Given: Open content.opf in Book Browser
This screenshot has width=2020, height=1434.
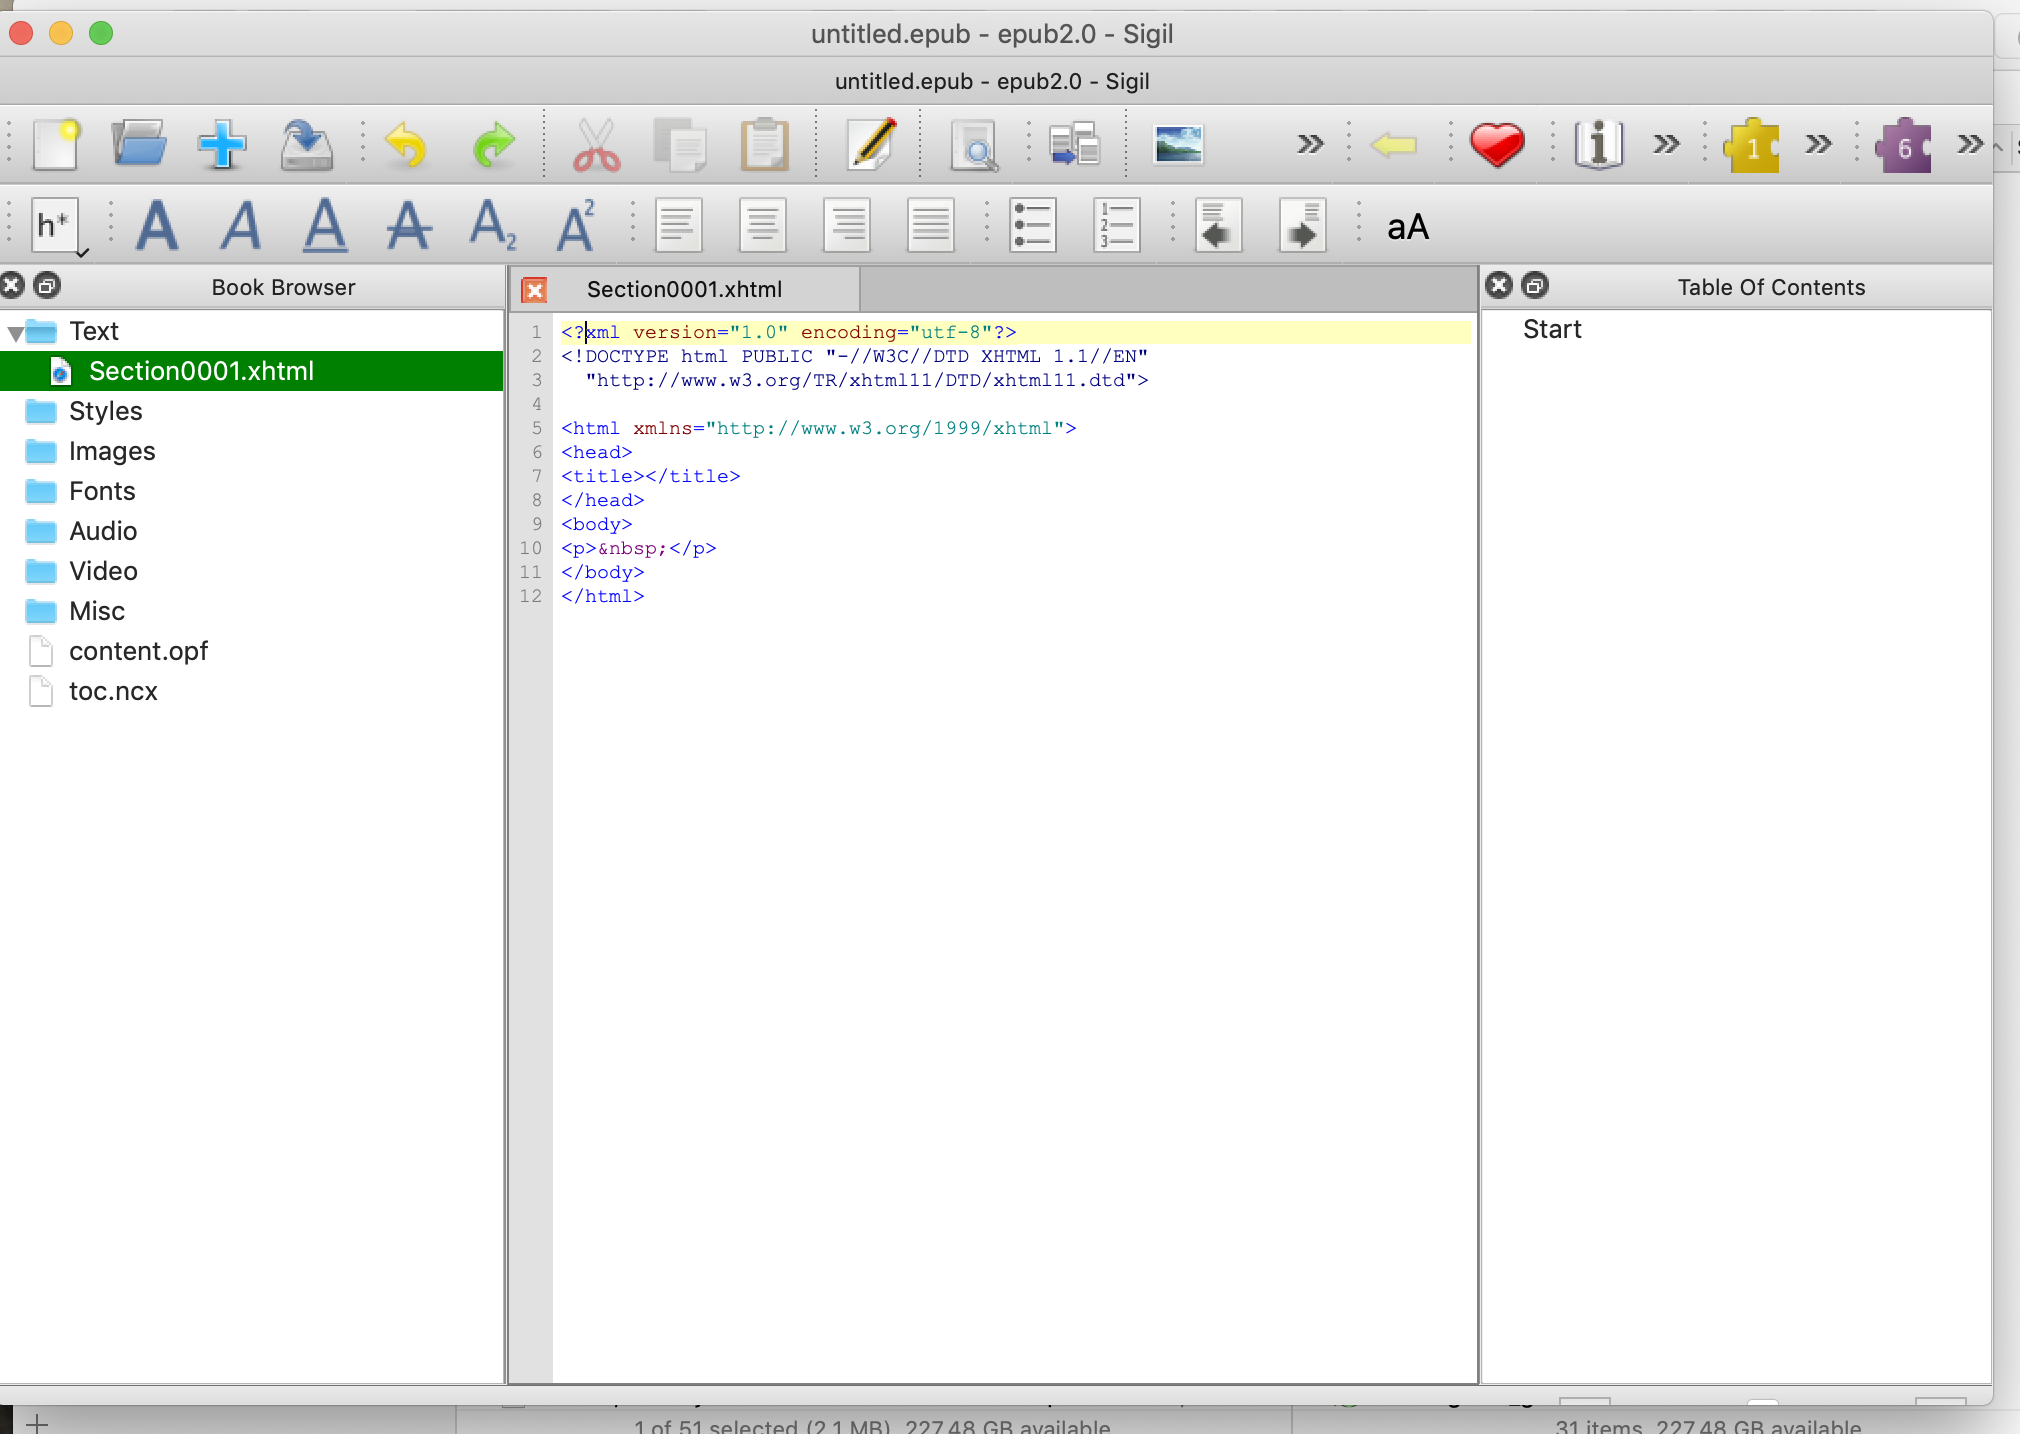Looking at the screenshot, I should [138, 651].
